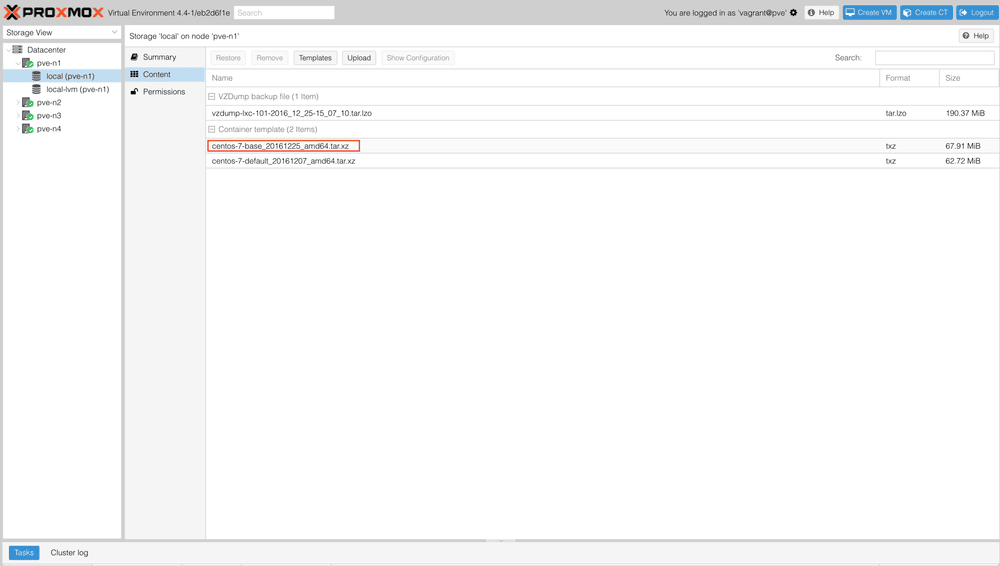
Task: Click the 67.91 MiB size cell
Action: coord(962,146)
